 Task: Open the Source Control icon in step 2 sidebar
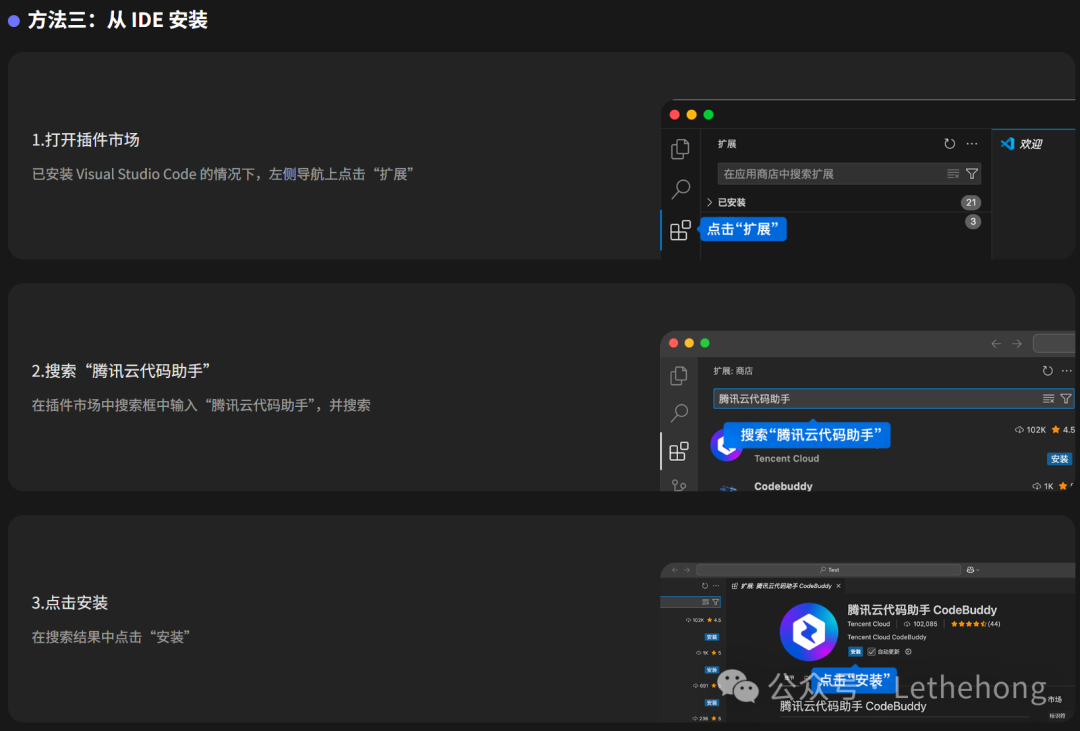(x=678, y=484)
